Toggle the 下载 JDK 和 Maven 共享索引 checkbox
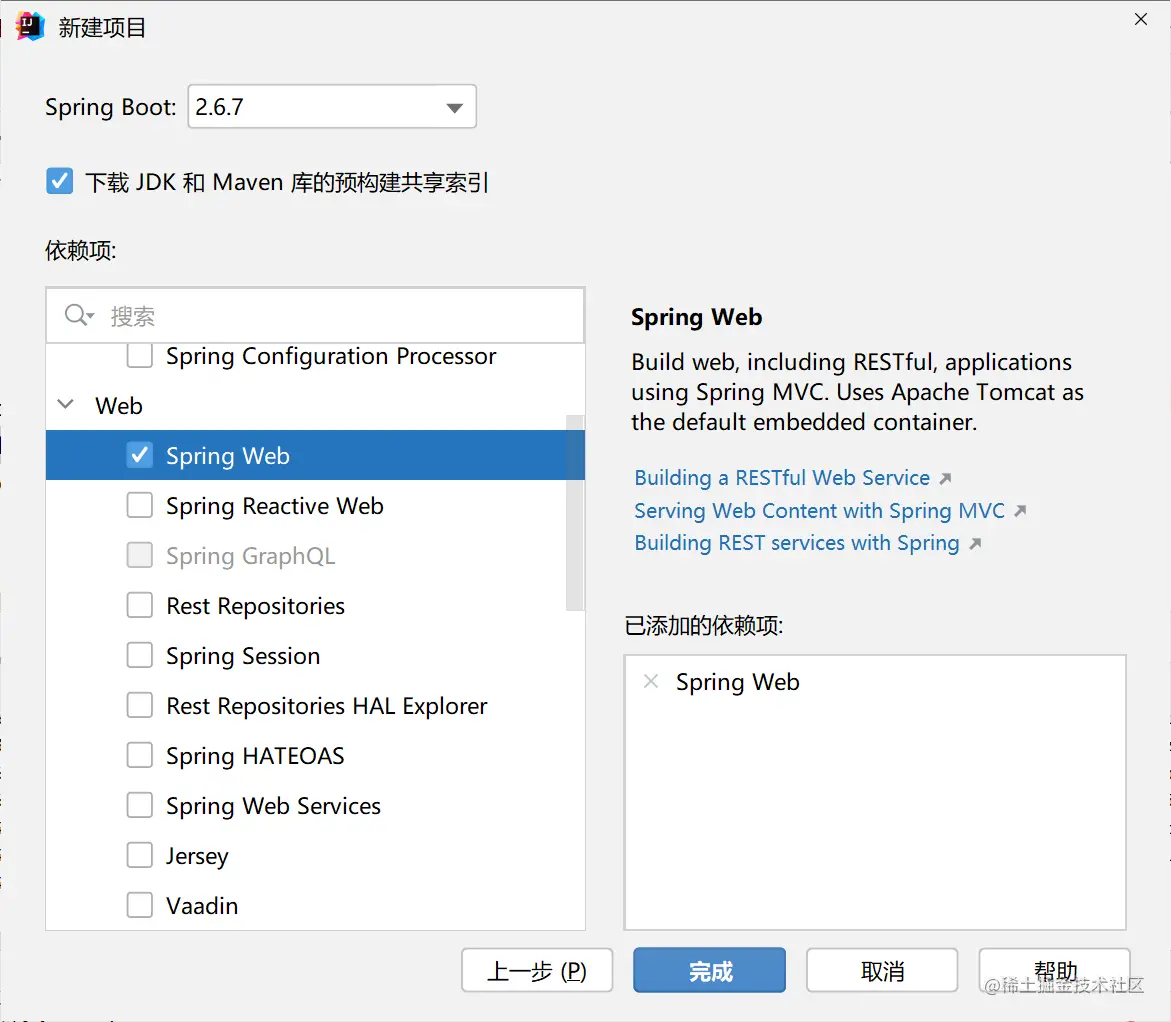Viewport: 1171px width, 1022px height. tap(60, 182)
